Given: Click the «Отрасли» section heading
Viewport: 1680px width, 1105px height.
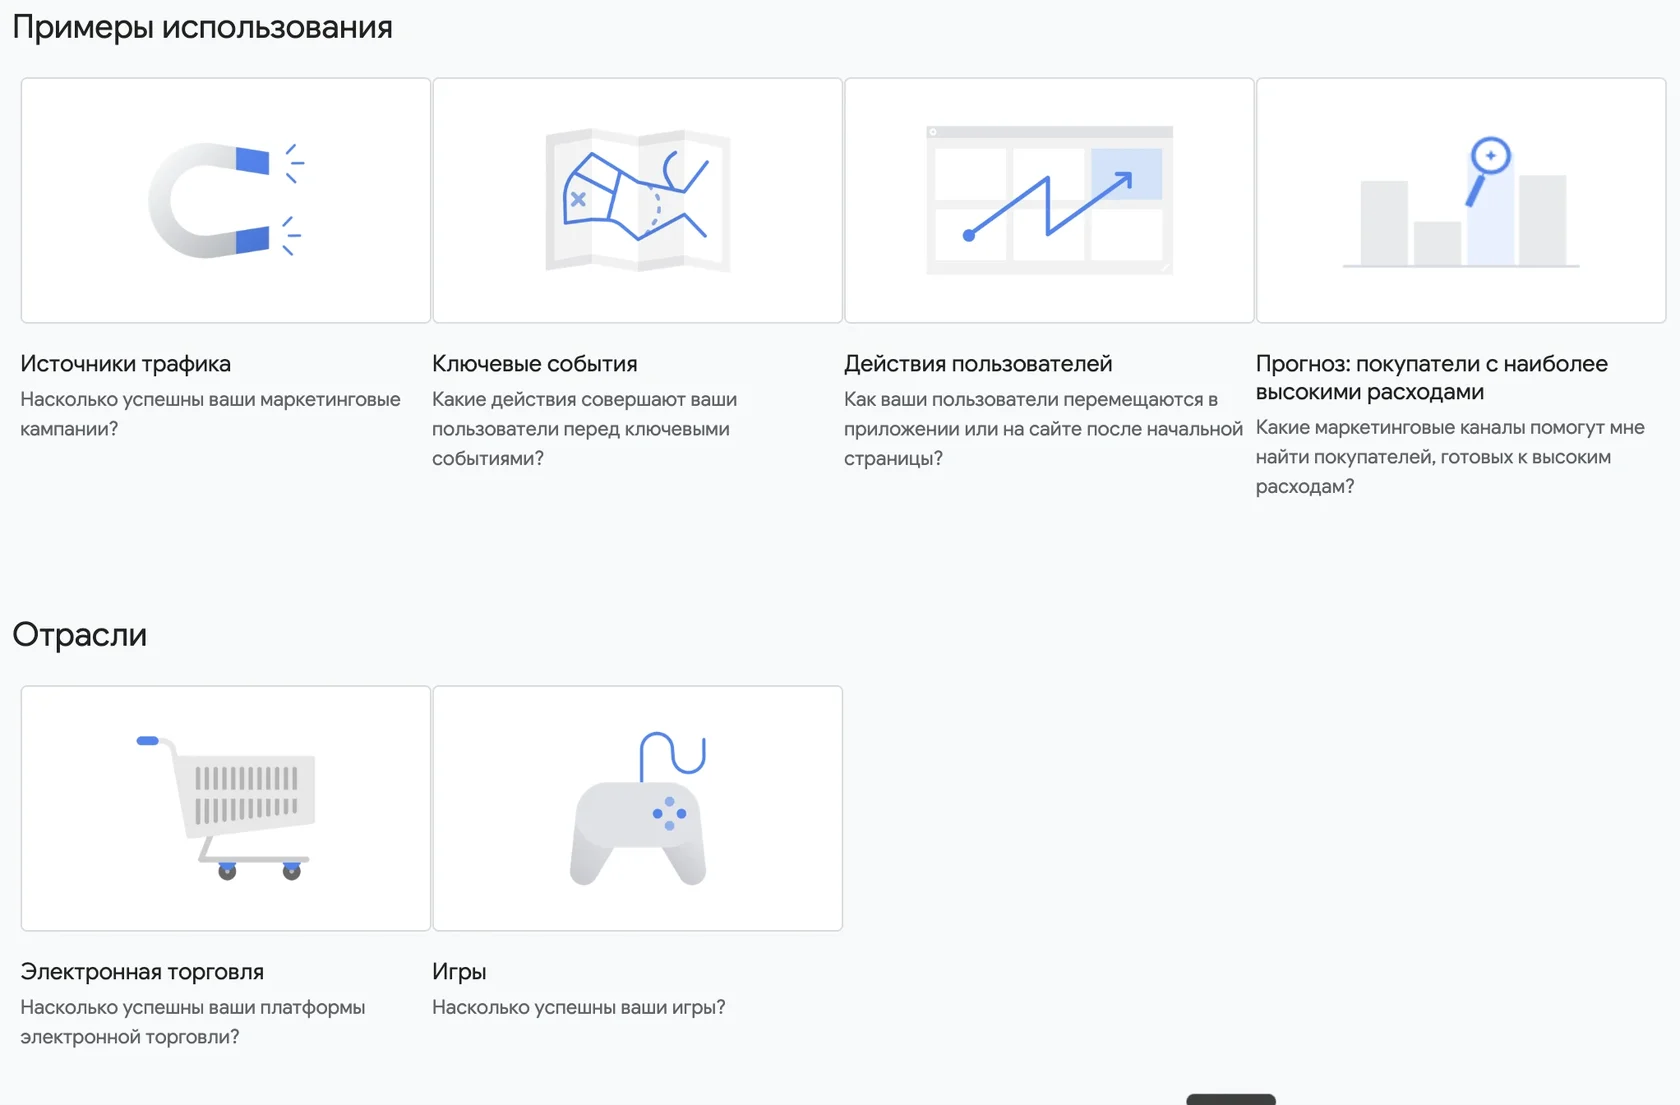Looking at the screenshot, I should (x=80, y=635).
